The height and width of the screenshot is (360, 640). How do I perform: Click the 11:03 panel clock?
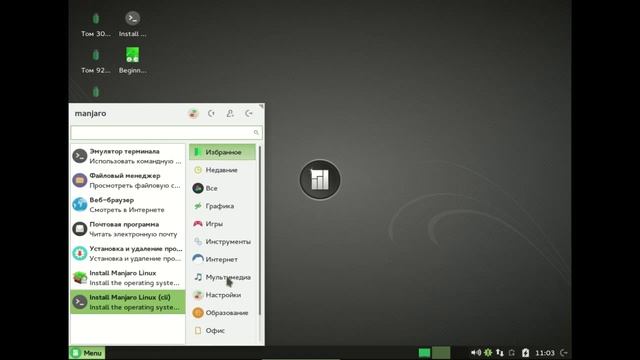click(x=545, y=353)
